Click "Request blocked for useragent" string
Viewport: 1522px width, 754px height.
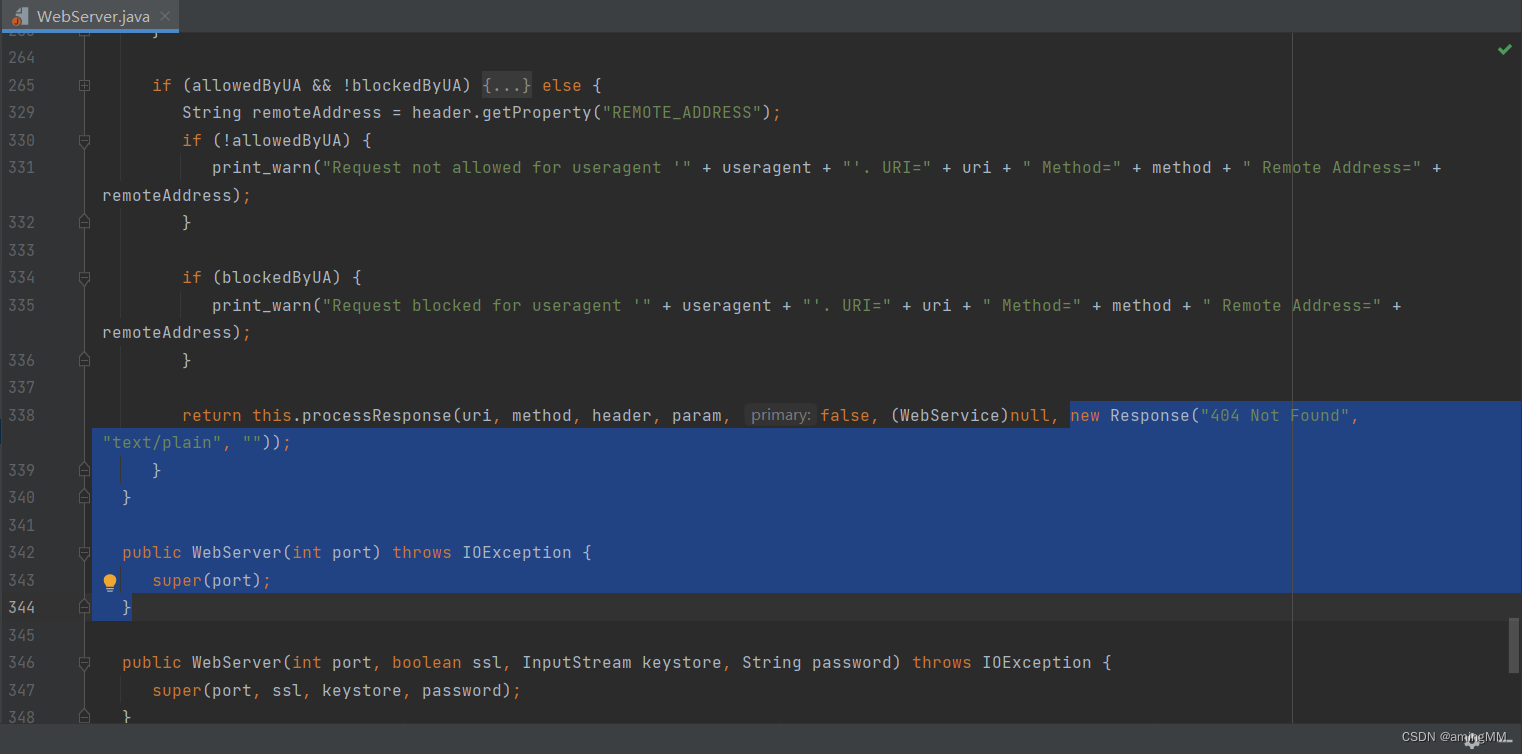[x=486, y=305]
